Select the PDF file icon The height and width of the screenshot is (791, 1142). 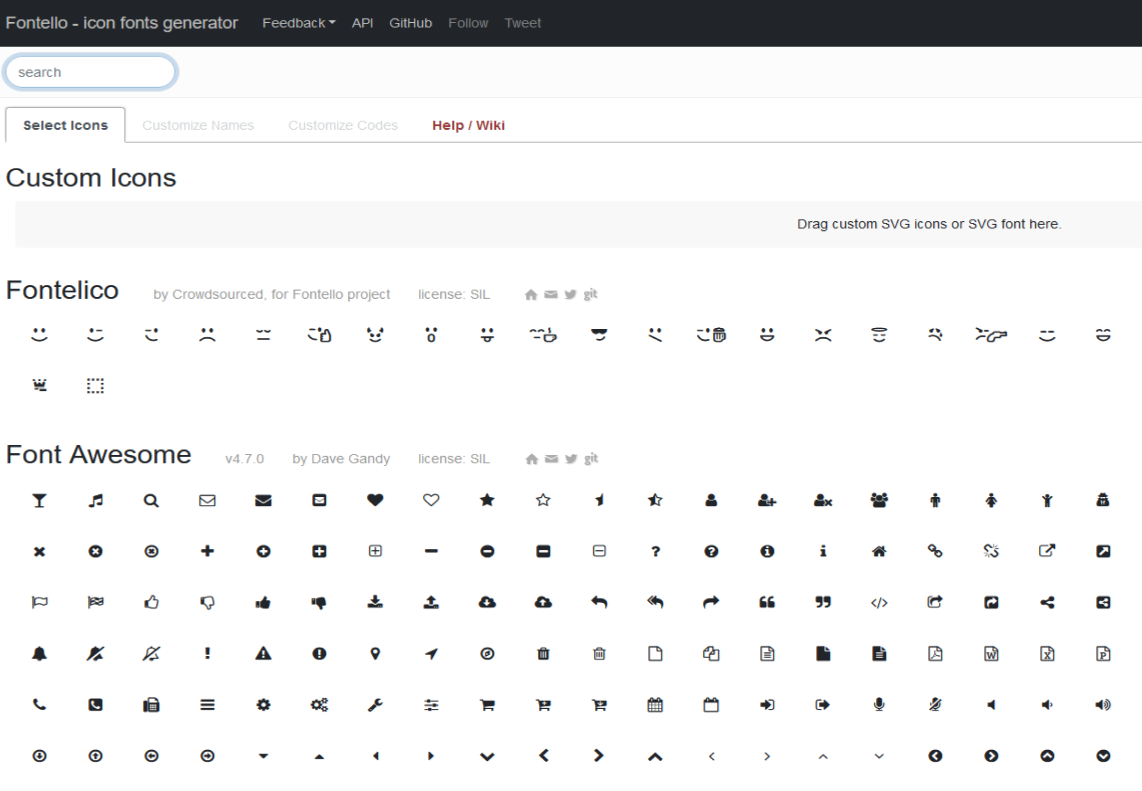pyautogui.click(x=935, y=653)
